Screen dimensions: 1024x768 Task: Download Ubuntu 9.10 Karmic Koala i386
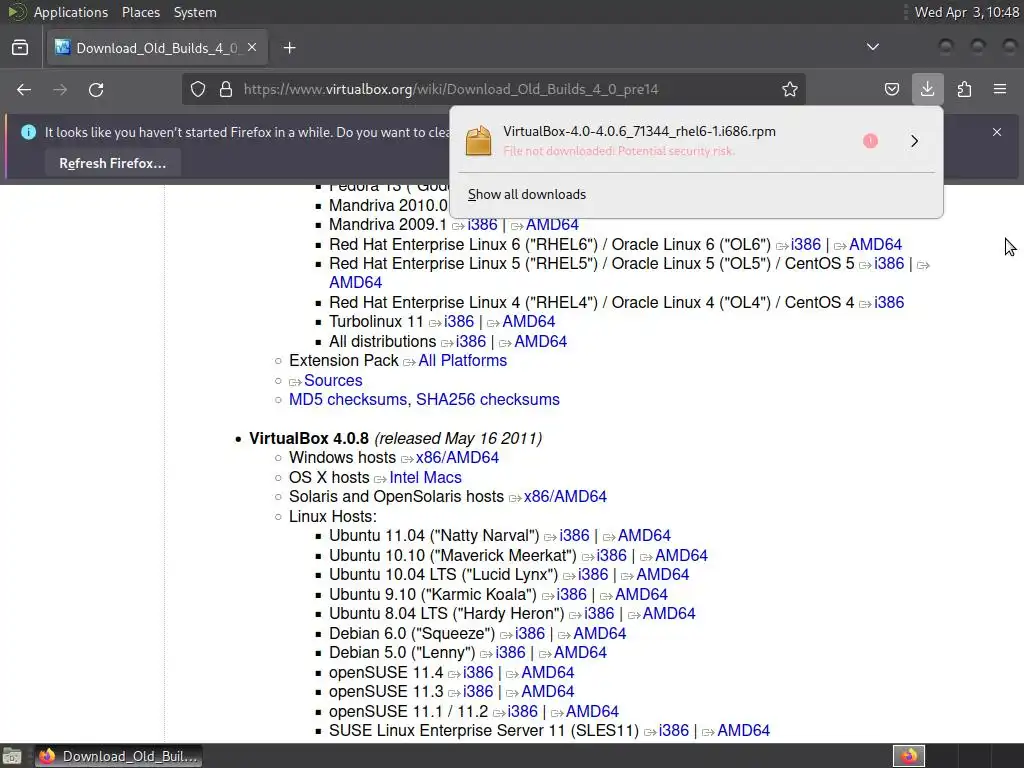[x=571, y=594]
